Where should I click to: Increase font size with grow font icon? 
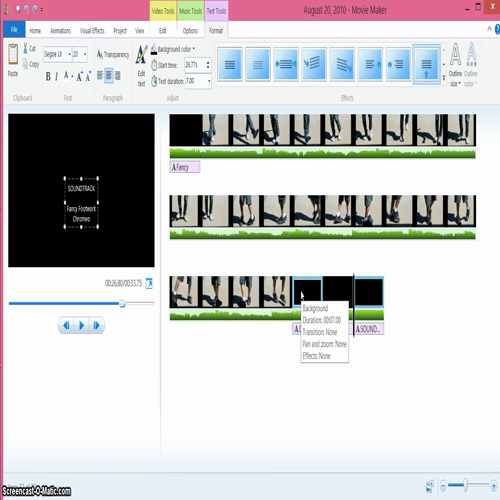coord(80,76)
